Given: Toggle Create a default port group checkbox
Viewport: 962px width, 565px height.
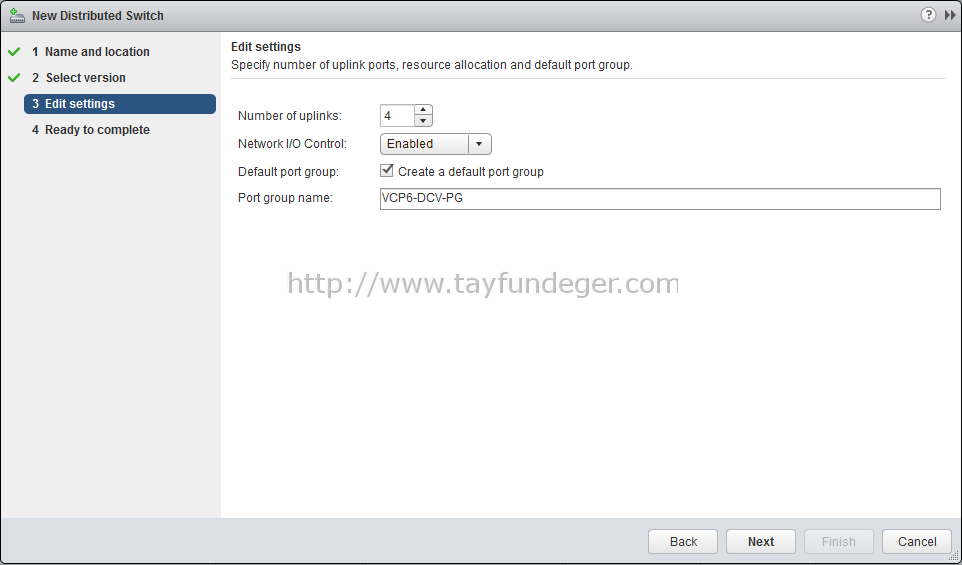Looking at the screenshot, I should 387,171.
